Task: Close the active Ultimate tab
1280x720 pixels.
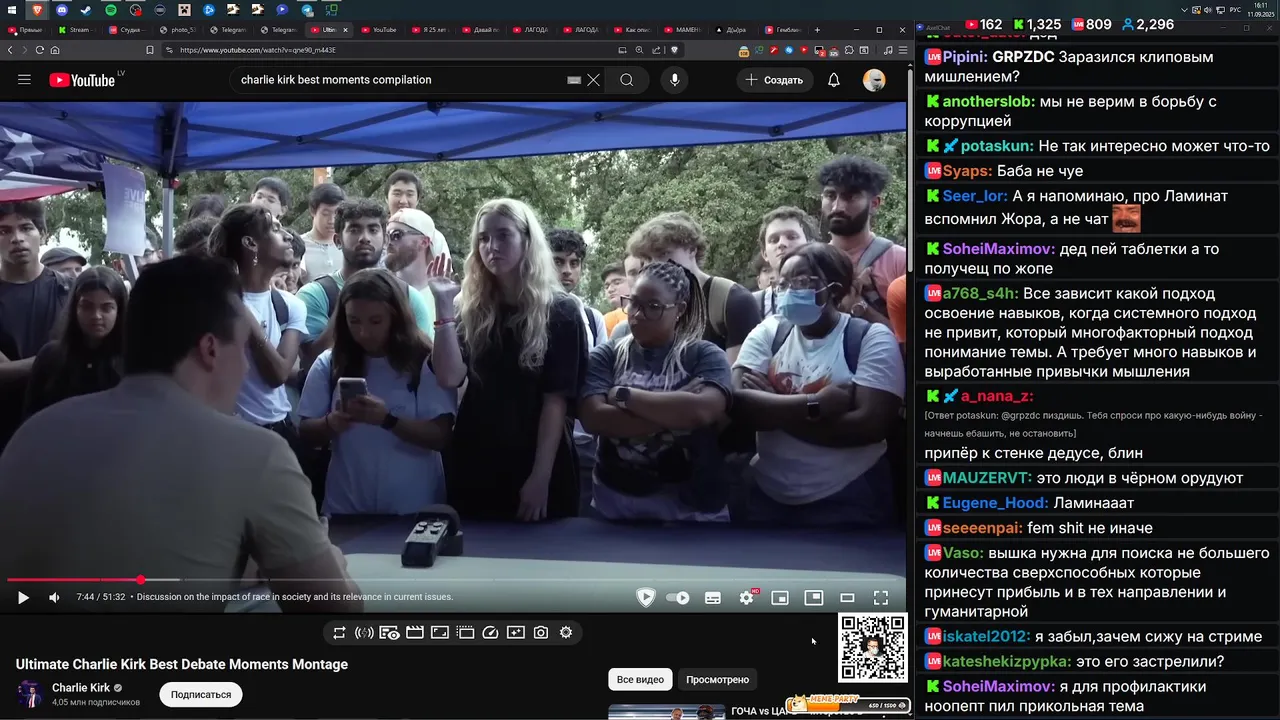Action: pyautogui.click(x=346, y=30)
